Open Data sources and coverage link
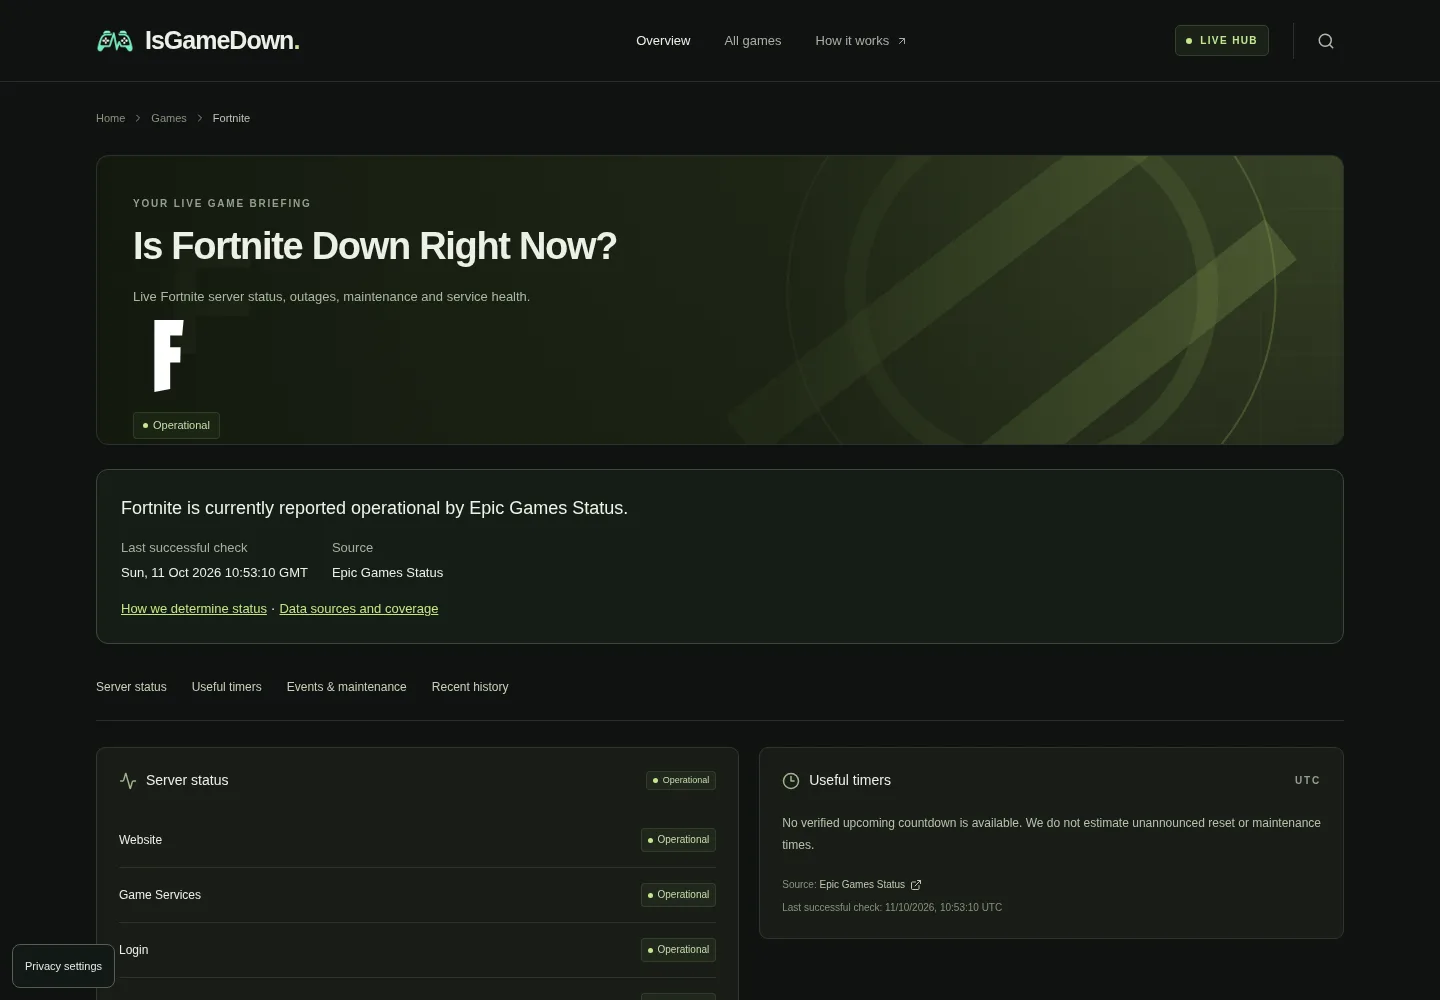 pyautogui.click(x=359, y=609)
